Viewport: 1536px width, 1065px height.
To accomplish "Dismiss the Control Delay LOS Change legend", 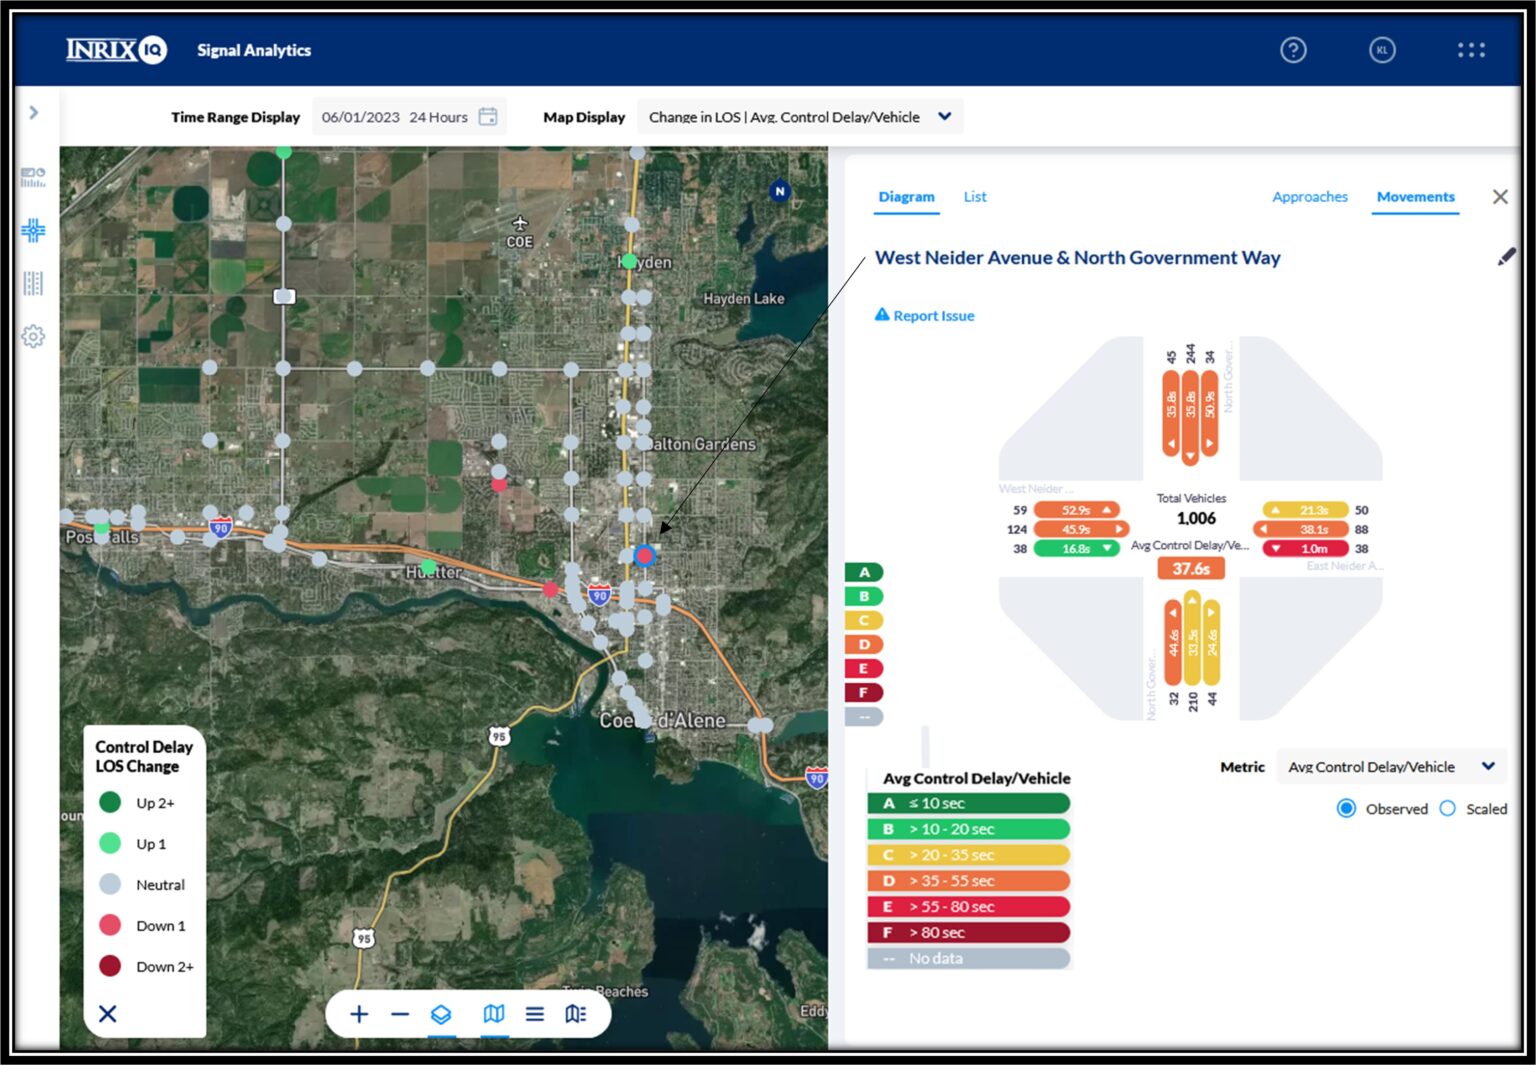I will click(107, 1013).
